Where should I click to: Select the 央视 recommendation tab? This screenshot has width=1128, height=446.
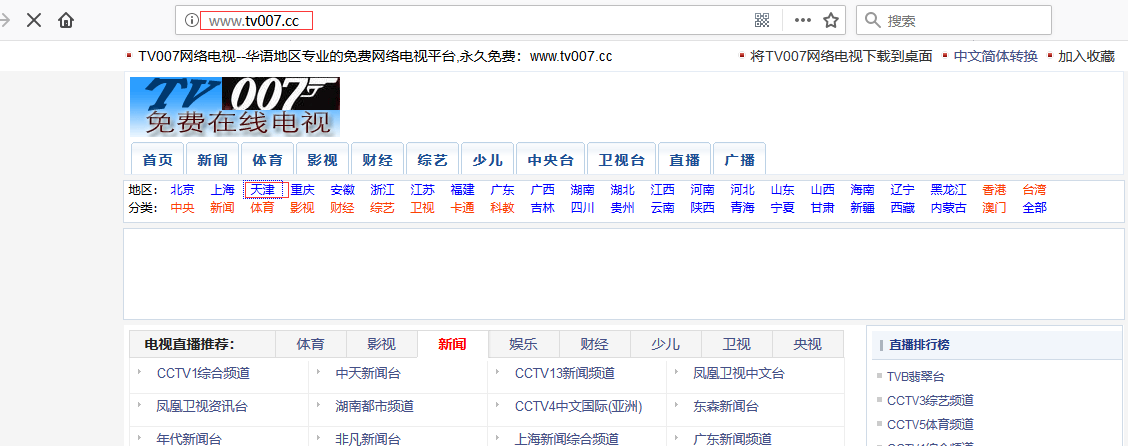(x=807, y=344)
